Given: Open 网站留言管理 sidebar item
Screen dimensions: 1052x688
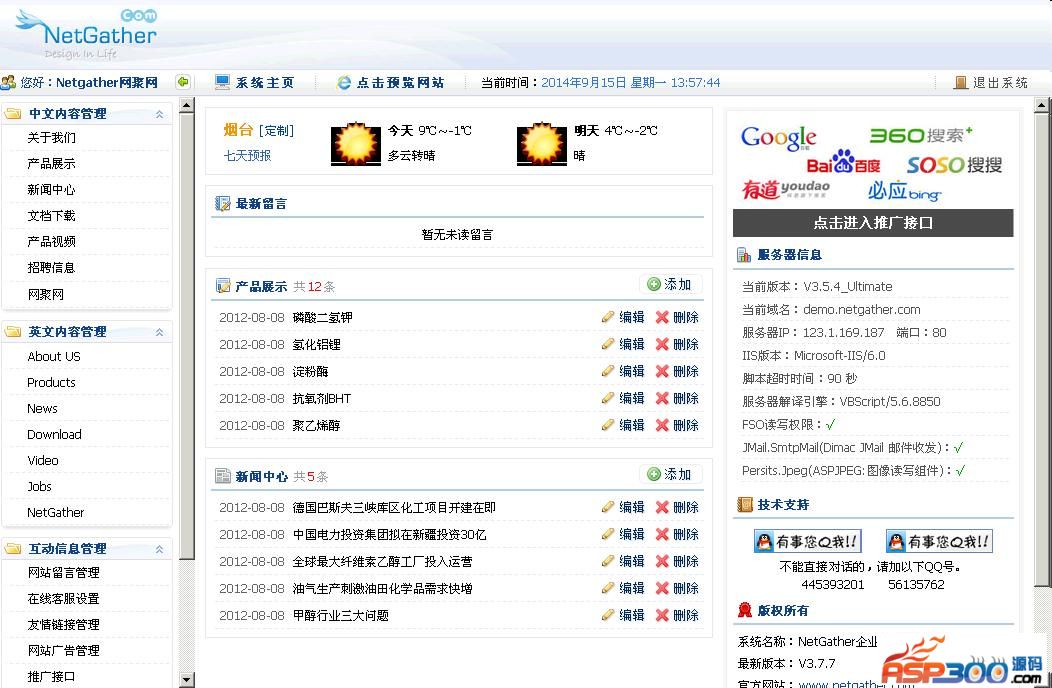Looking at the screenshot, I should point(64,573).
